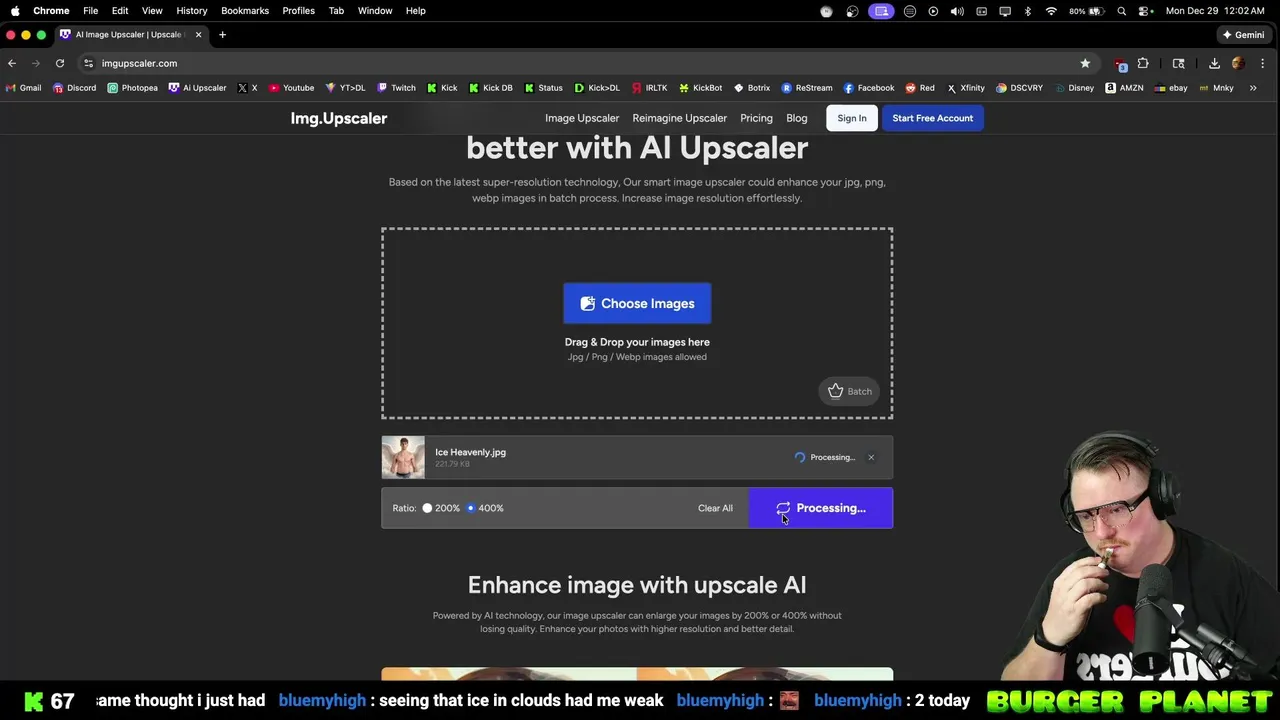Open the ebay bookmark
The height and width of the screenshot is (720, 1280).
1171,88
